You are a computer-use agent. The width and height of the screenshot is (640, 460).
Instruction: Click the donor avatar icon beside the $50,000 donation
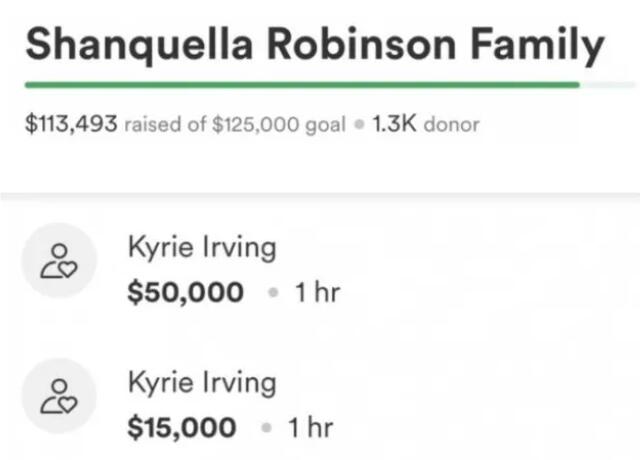pyautogui.click(x=59, y=260)
